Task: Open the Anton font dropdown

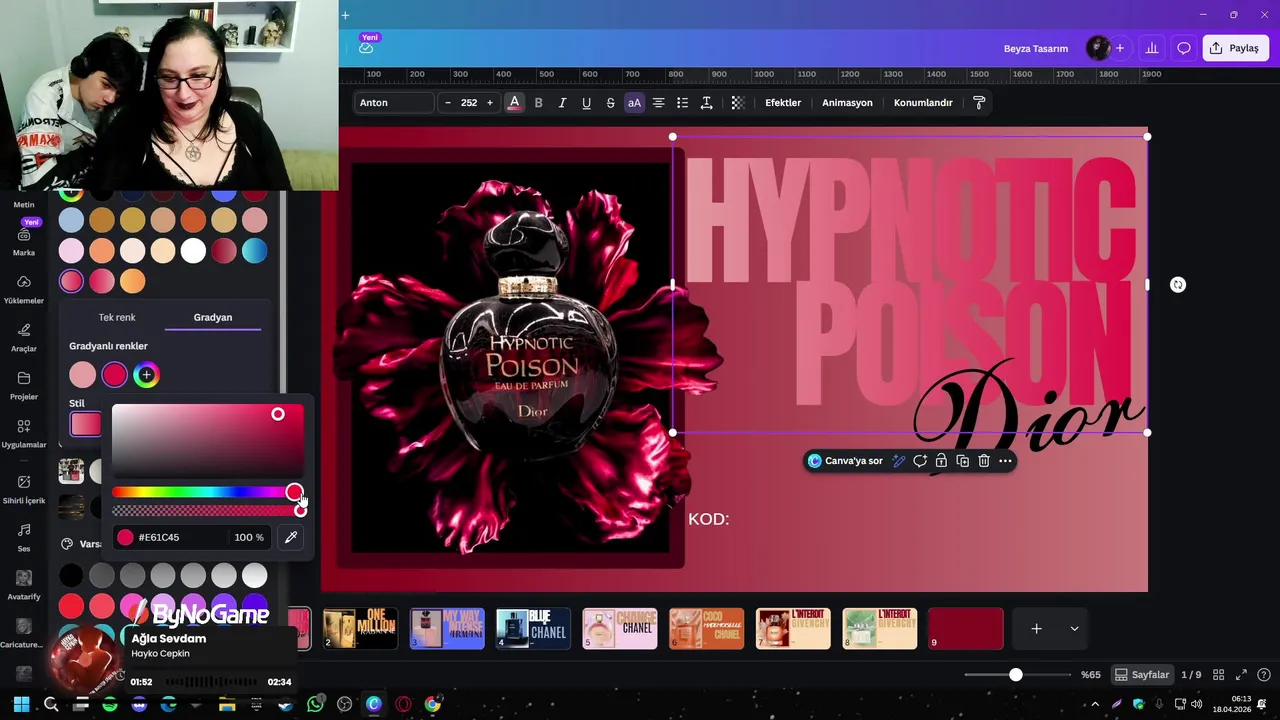Action: click(395, 103)
